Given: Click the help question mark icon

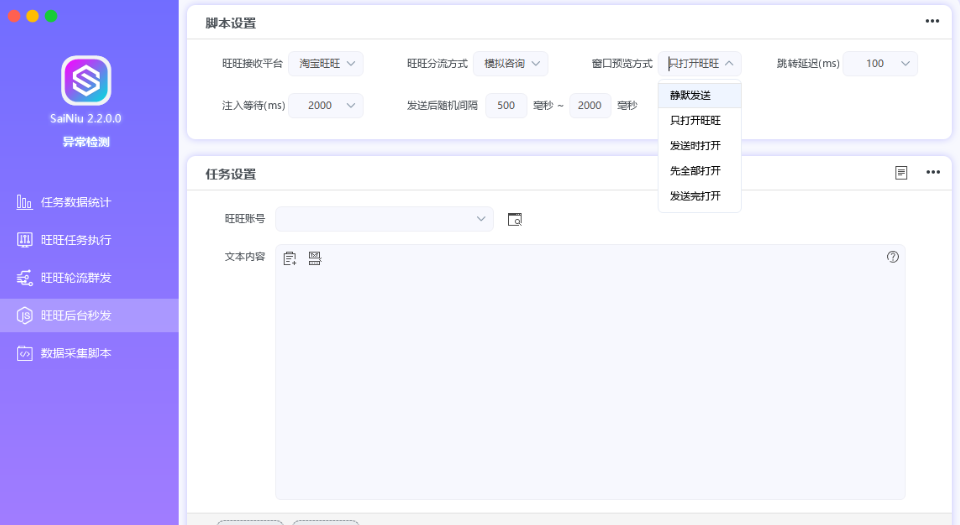Looking at the screenshot, I should coord(893,257).
